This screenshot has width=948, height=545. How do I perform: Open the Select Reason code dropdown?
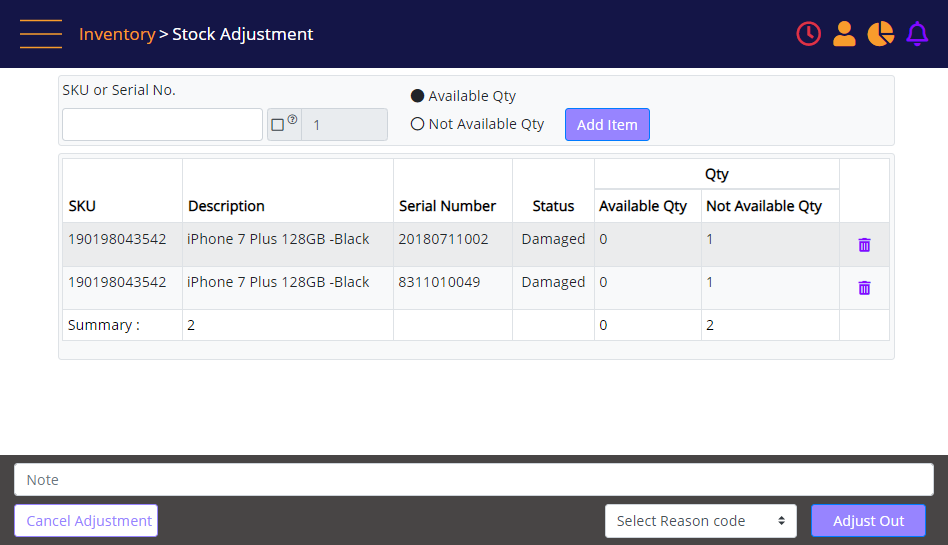pos(701,521)
